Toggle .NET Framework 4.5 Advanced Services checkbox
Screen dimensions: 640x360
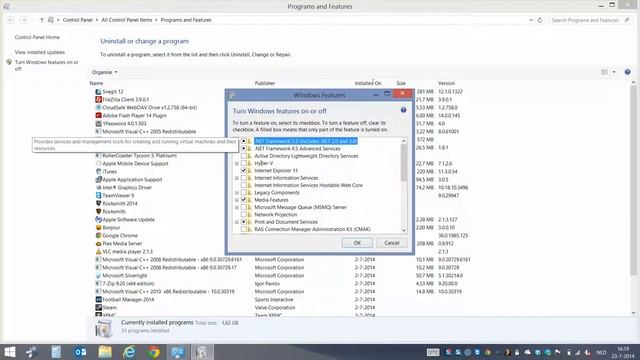pos(244,149)
